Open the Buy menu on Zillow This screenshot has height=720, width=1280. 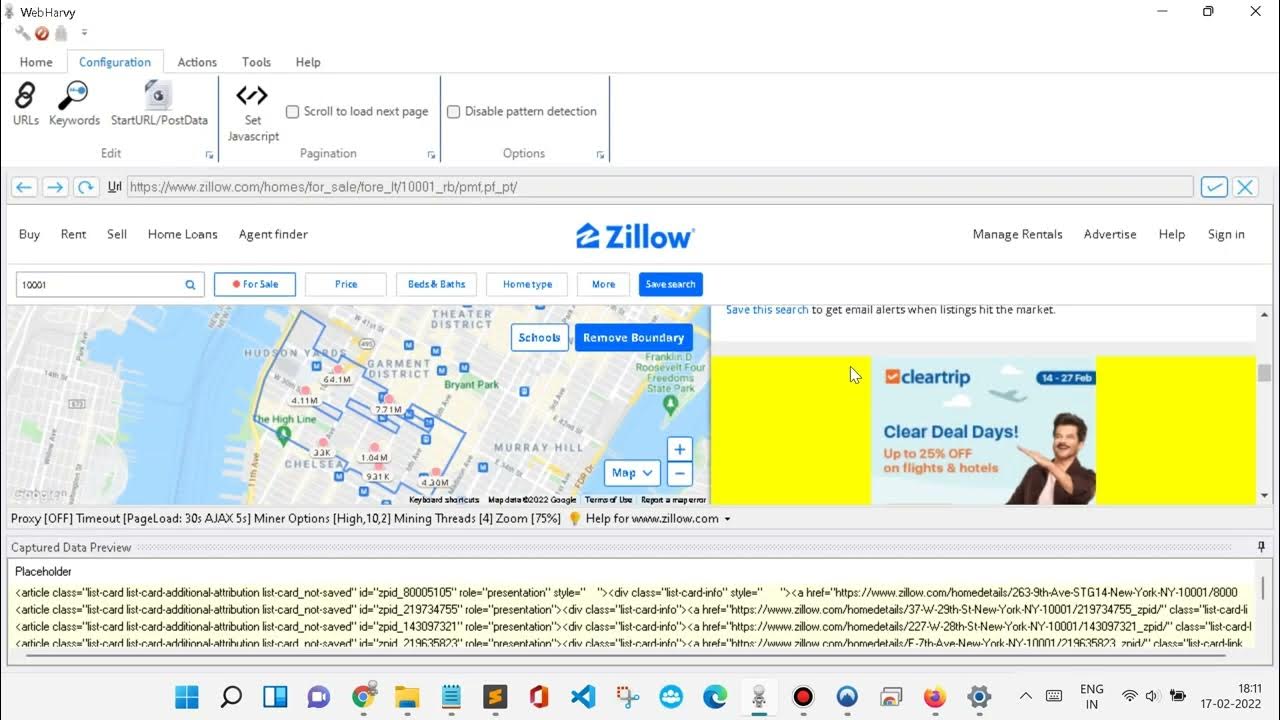(x=29, y=234)
